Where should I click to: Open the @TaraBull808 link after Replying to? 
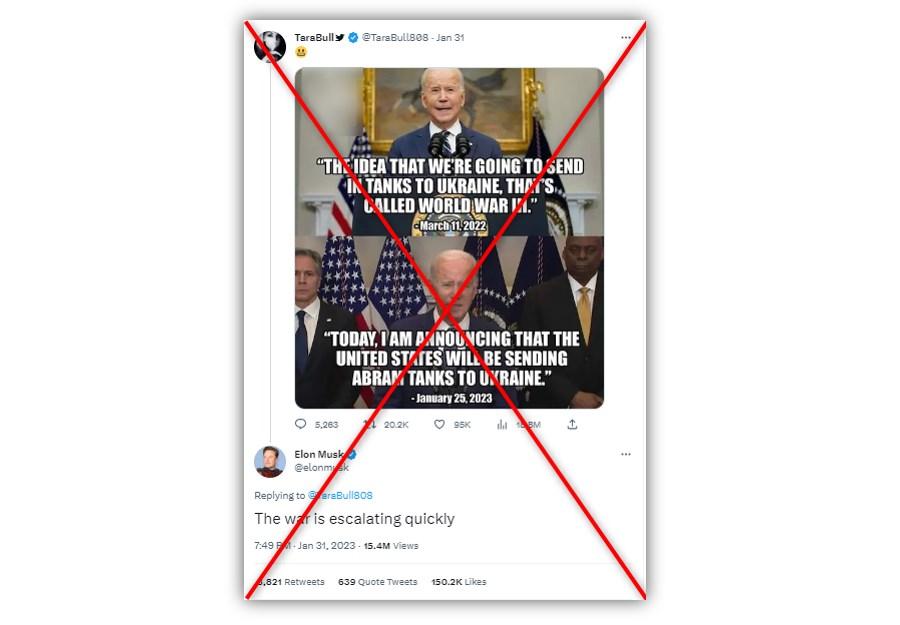tap(340, 495)
